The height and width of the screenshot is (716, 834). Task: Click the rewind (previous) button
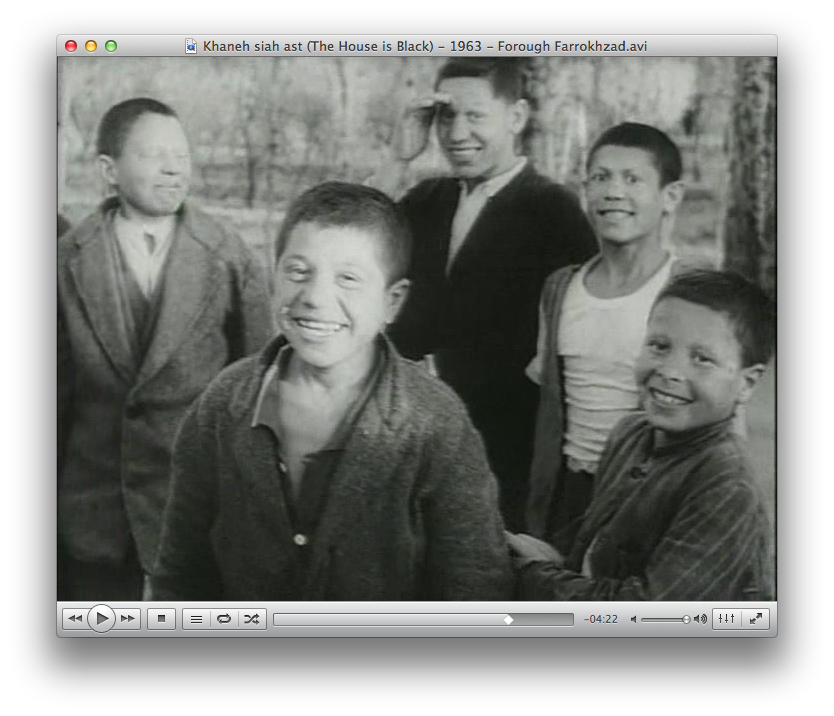[x=76, y=619]
